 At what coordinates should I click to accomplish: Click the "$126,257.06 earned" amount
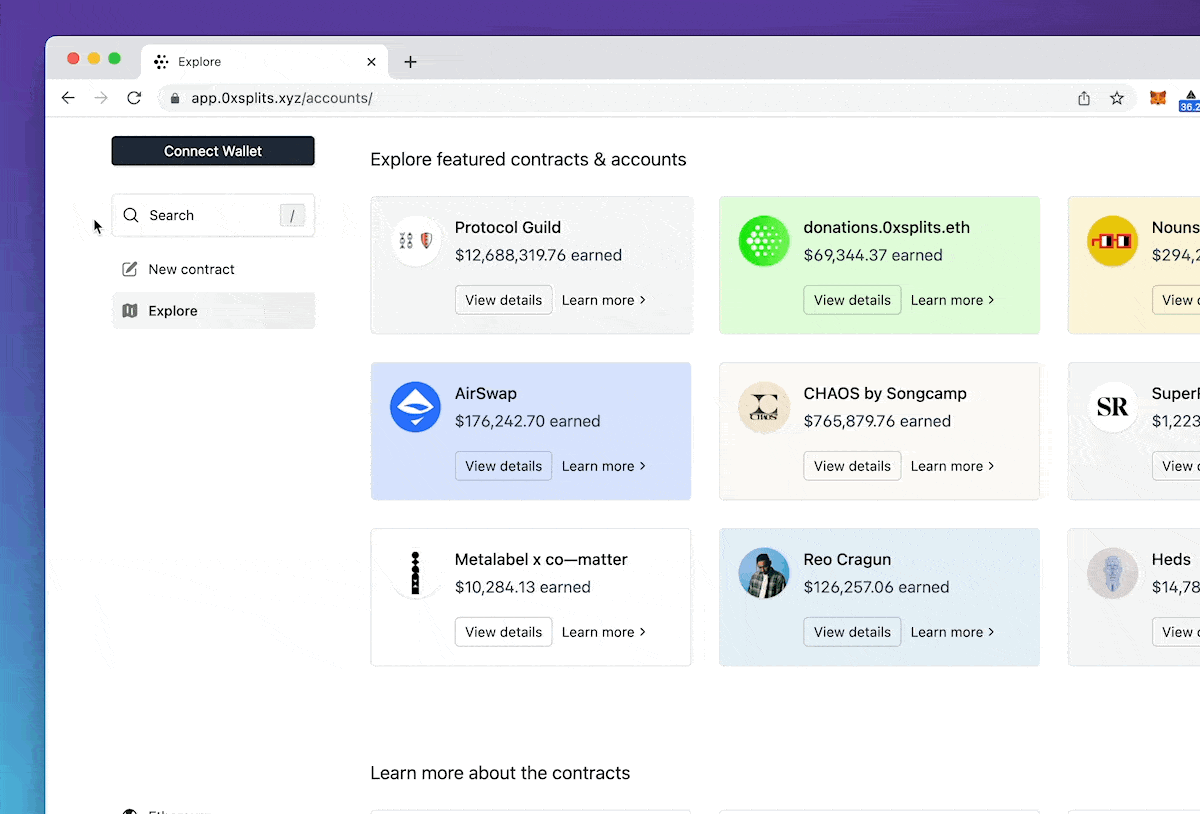pos(877,587)
